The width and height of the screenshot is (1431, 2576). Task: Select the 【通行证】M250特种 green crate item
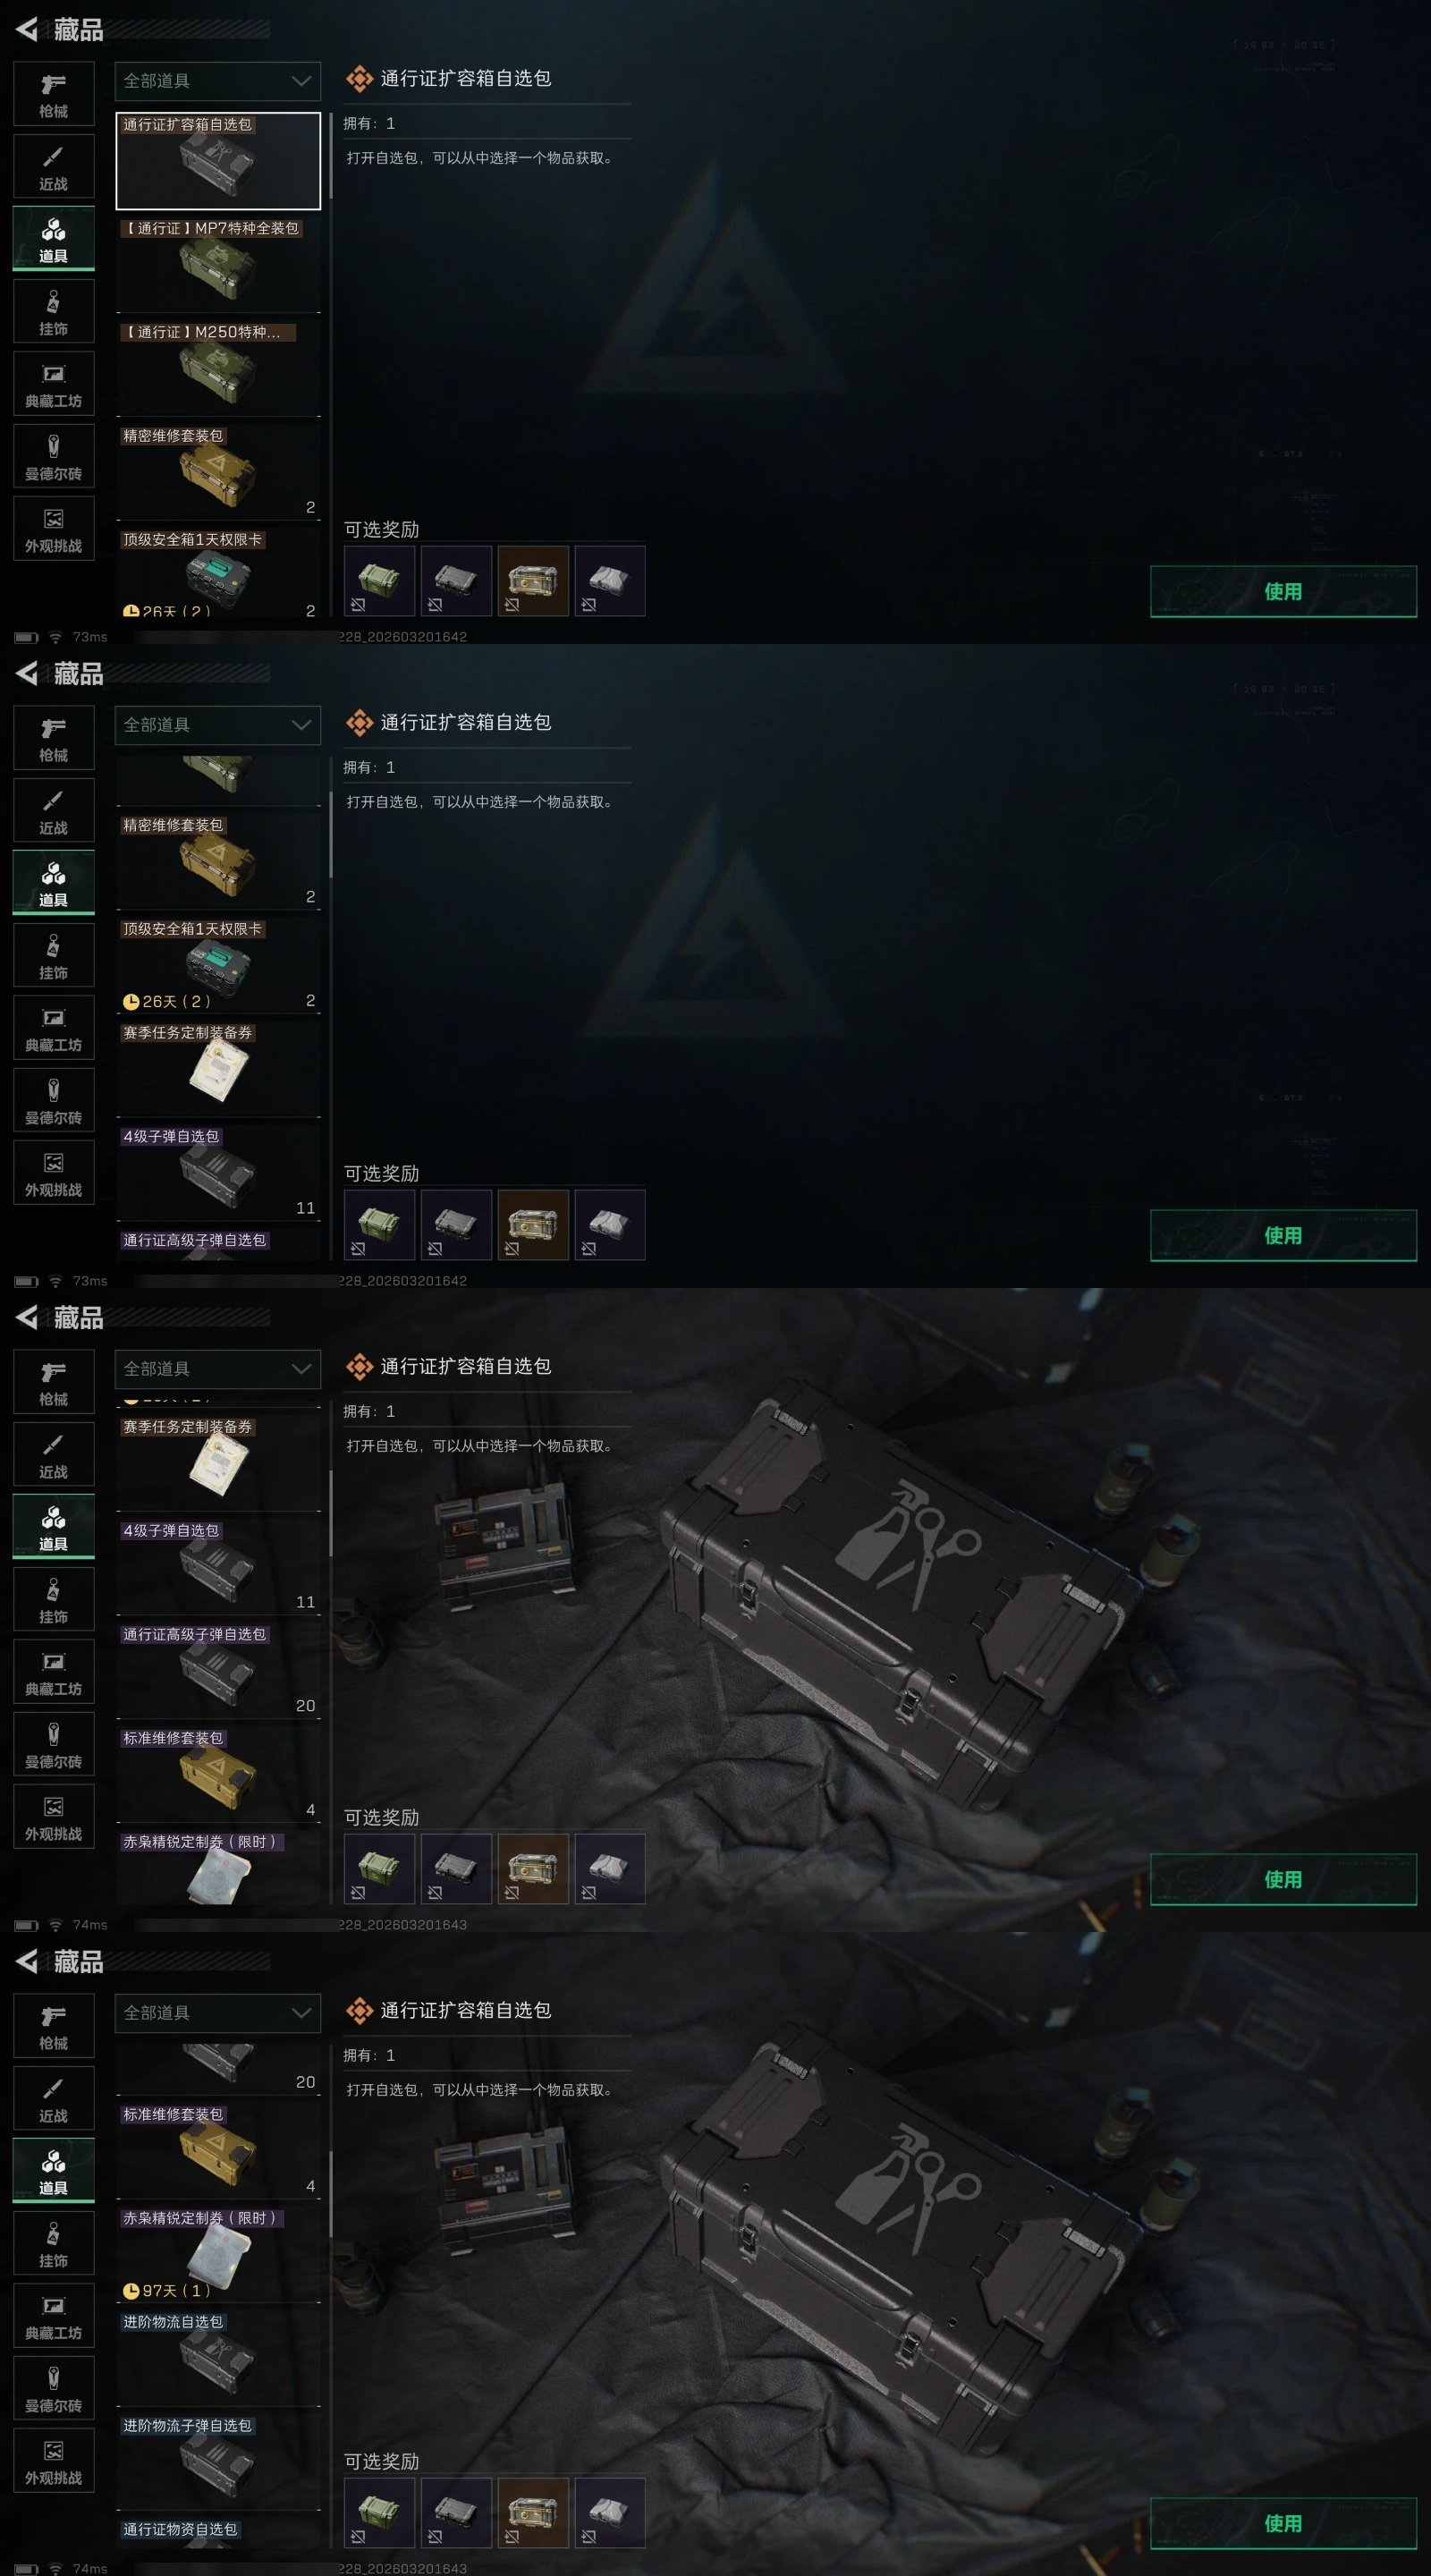coord(218,369)
